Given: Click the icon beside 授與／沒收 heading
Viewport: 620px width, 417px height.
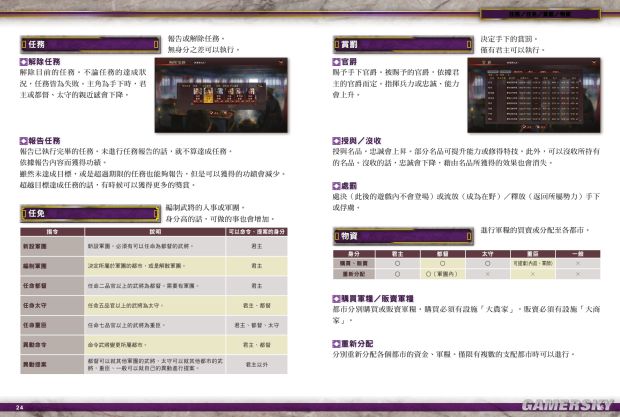Looking at the screenshot, I should pyautogui.click(x=335, y=140).
